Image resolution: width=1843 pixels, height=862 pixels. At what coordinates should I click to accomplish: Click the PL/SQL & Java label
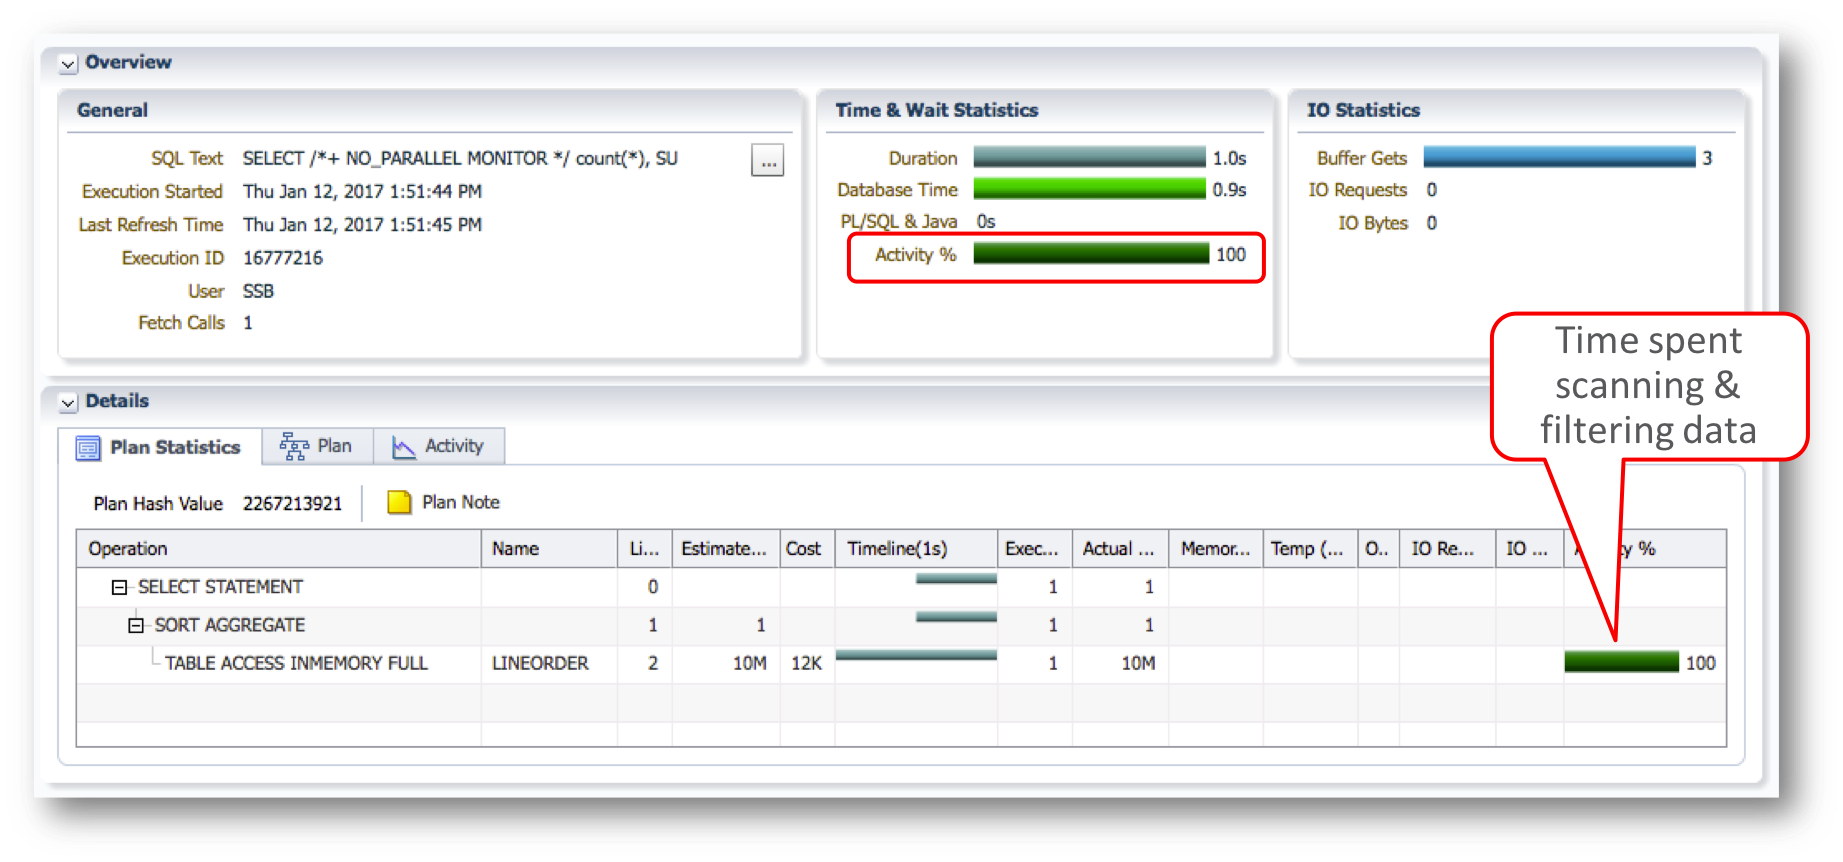[898, 222]
